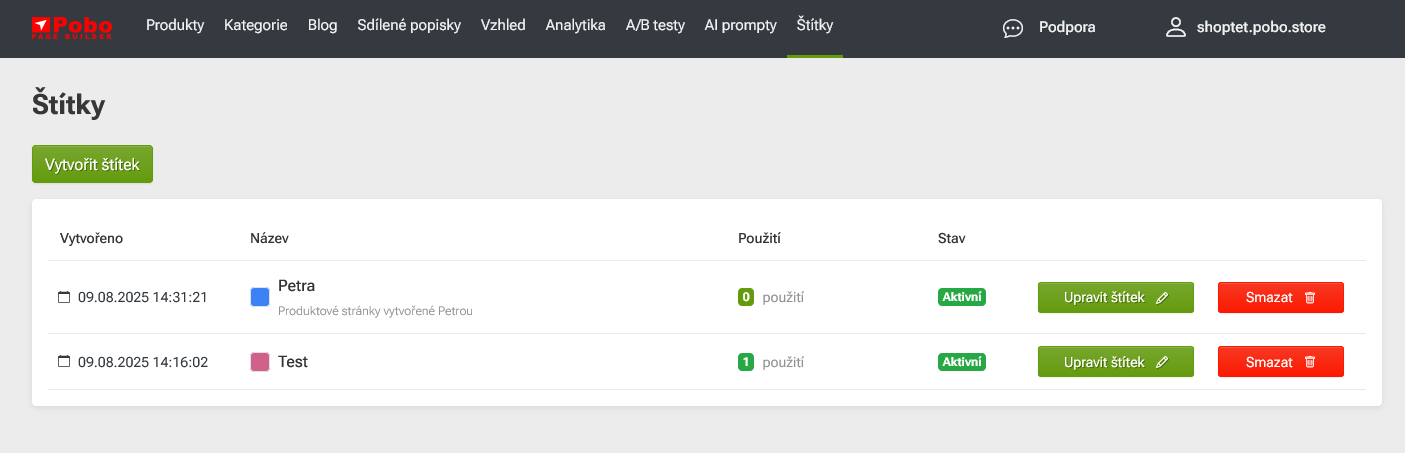This screenshot has height=453, width=1405.
Task: Click the blue Petra color swatch
Action: tap(260, 297)
